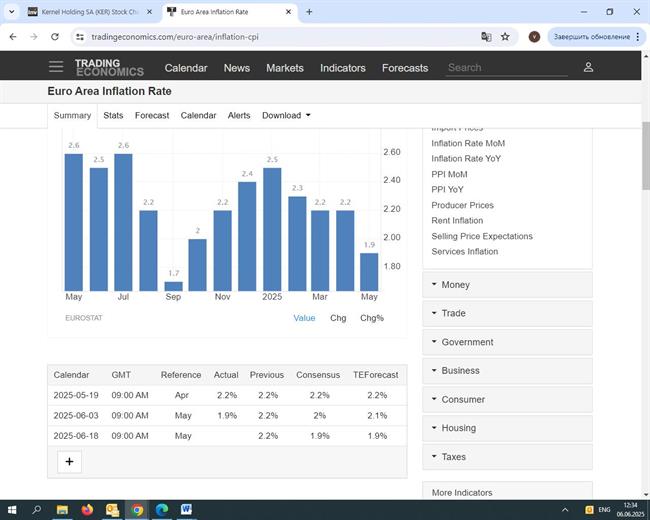Viewport: 650px width, 520px height.
Task: Expand the Business section
Action: click(x=507, y=371)
